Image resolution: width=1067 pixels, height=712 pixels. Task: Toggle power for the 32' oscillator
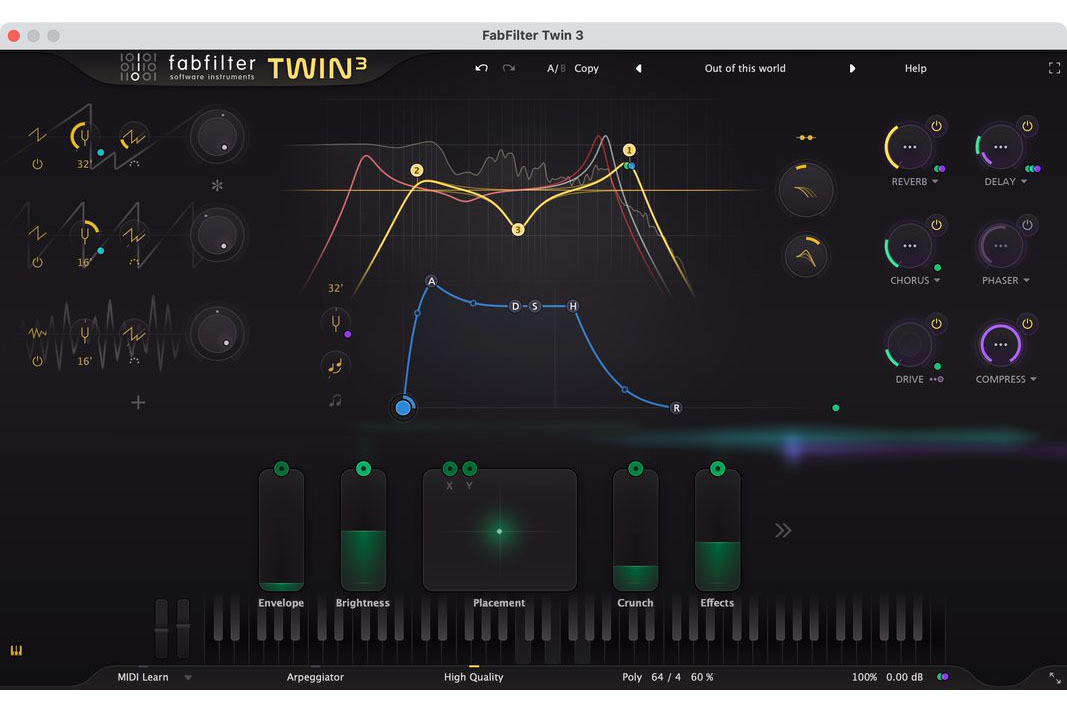click(37, 164)
